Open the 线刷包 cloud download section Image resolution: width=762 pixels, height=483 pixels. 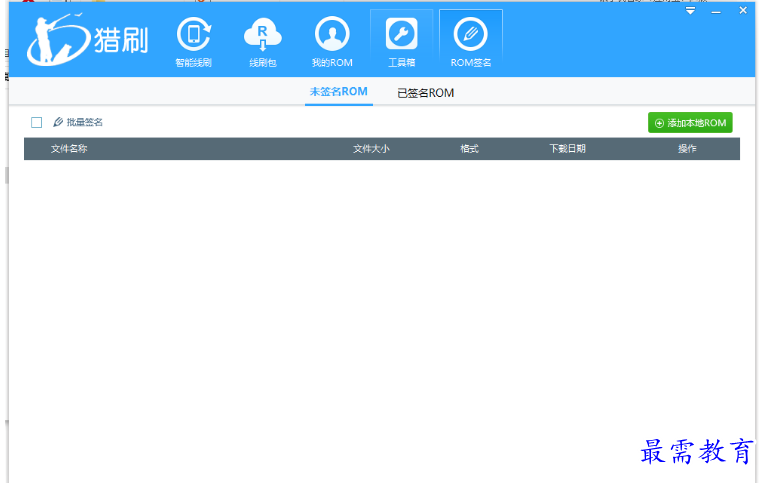coord(262,42)
